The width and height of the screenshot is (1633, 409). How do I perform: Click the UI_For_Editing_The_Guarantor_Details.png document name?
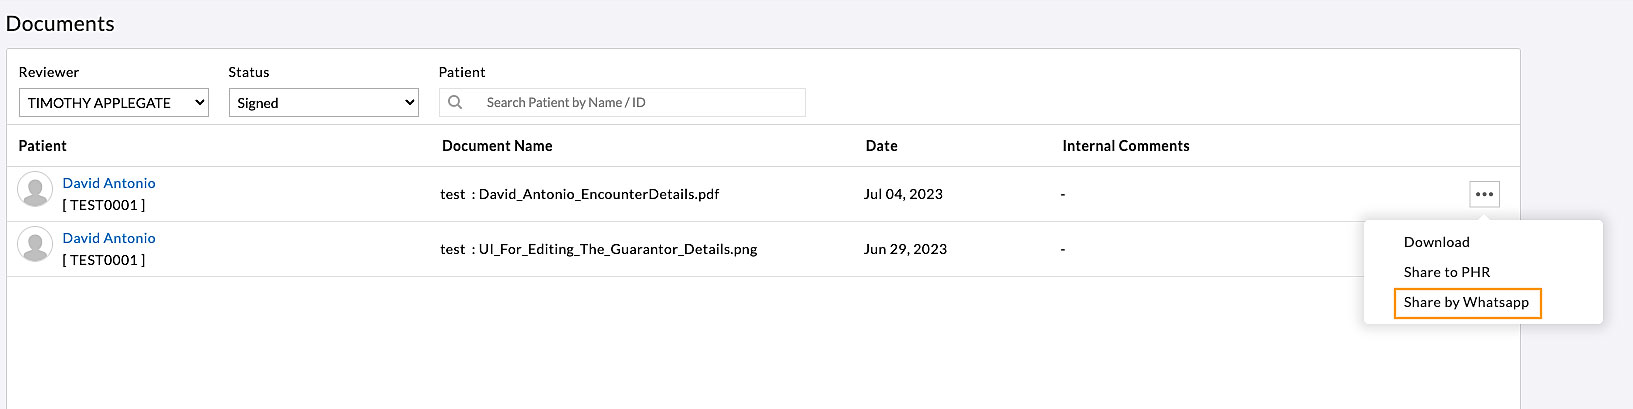pos(617,249)
